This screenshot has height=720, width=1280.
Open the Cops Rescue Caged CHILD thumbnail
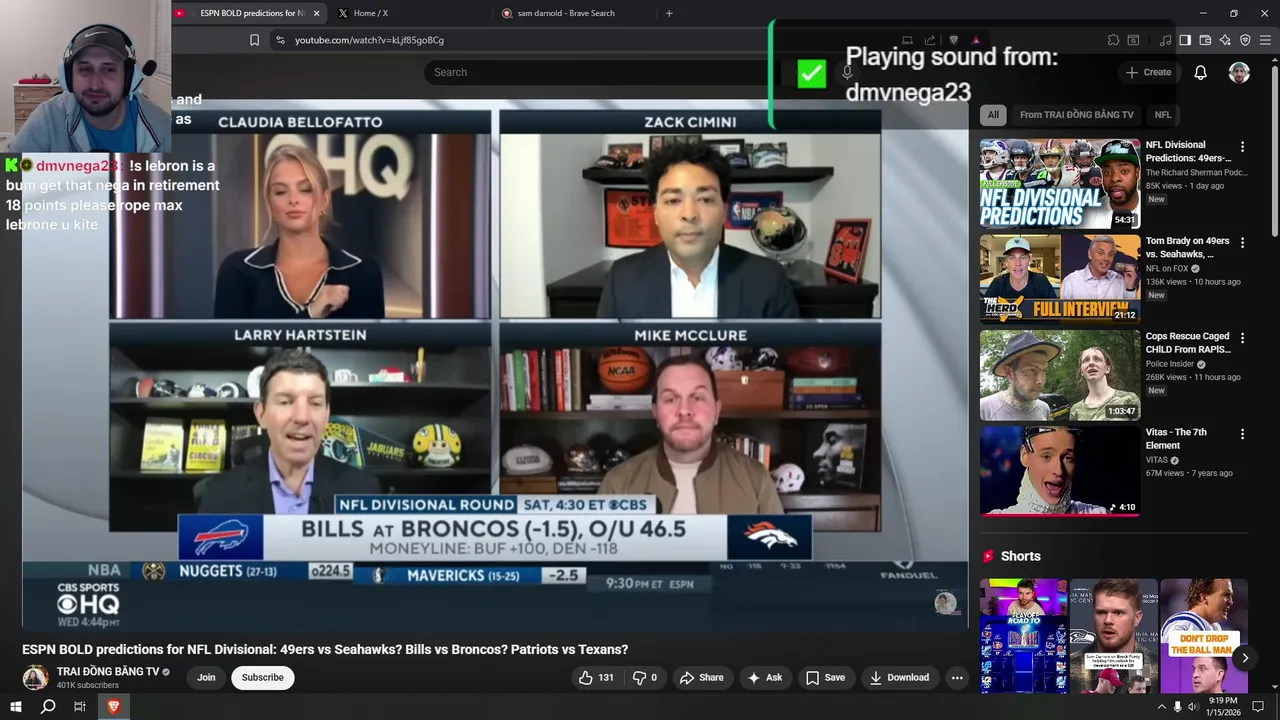pos(1059,375)
